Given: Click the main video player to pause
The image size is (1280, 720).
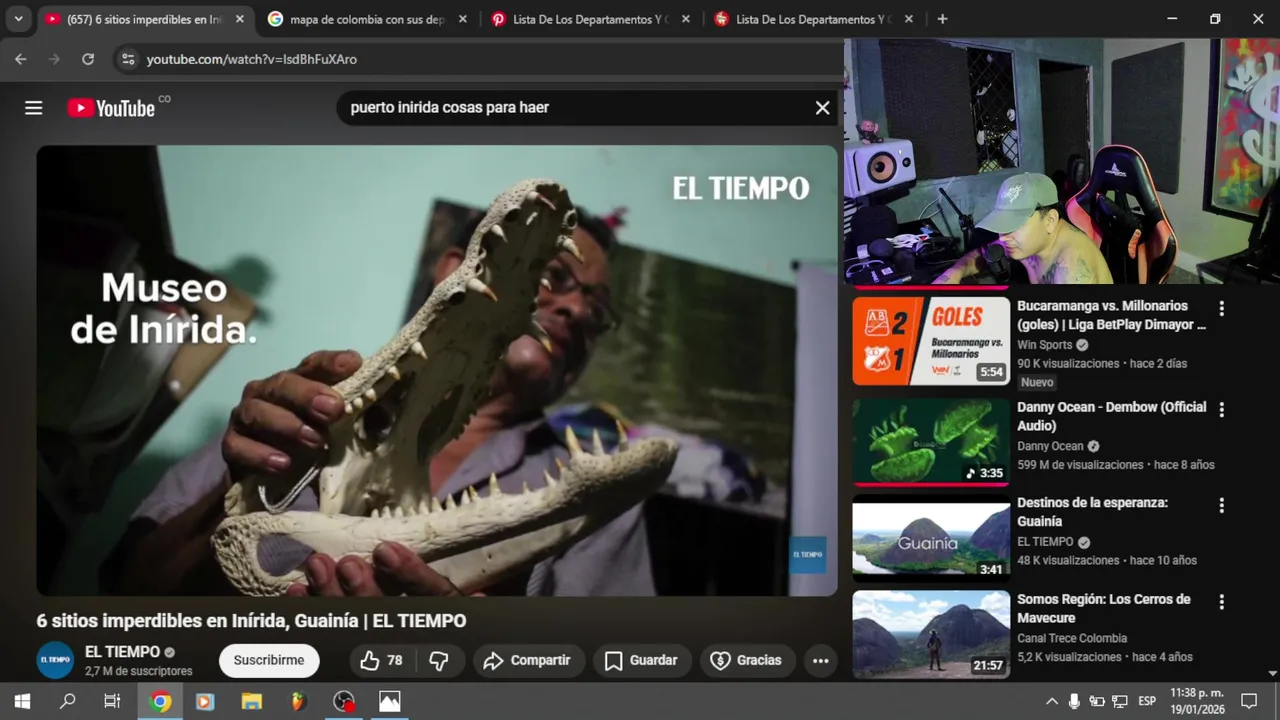Looking at the screenshot, I should (437, 370).
